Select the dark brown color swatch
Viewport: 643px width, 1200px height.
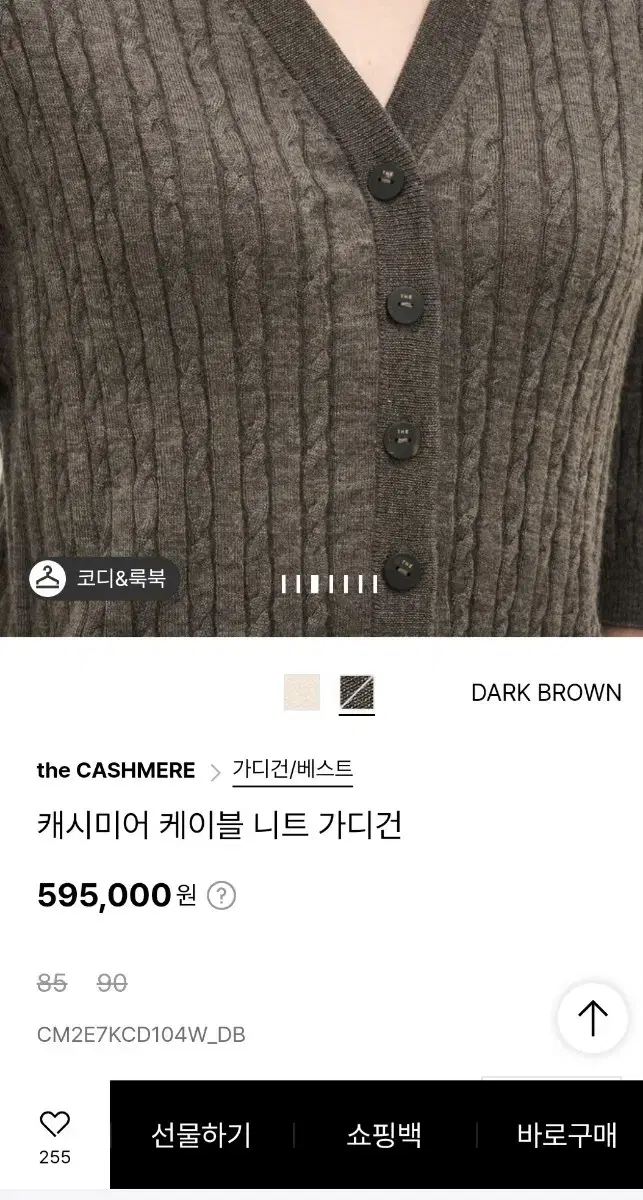(x=357, y=692)
